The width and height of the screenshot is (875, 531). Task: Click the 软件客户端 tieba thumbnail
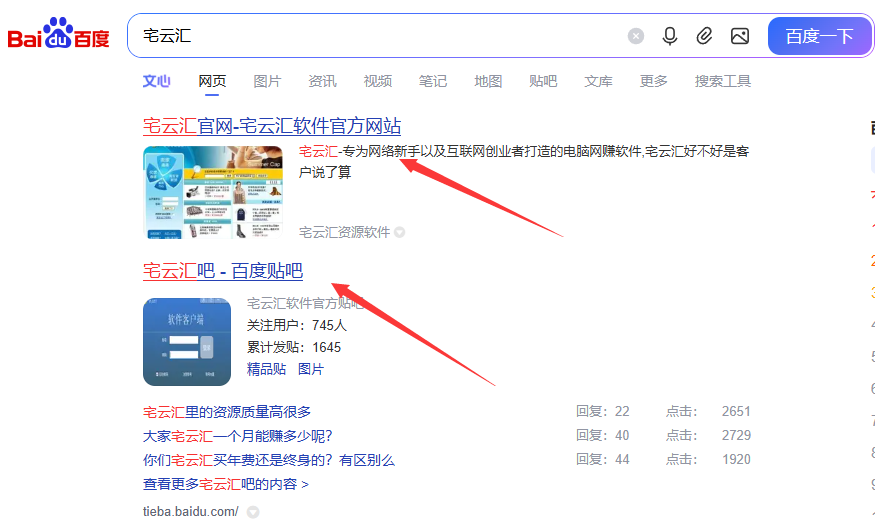click(x=187, y=342)
